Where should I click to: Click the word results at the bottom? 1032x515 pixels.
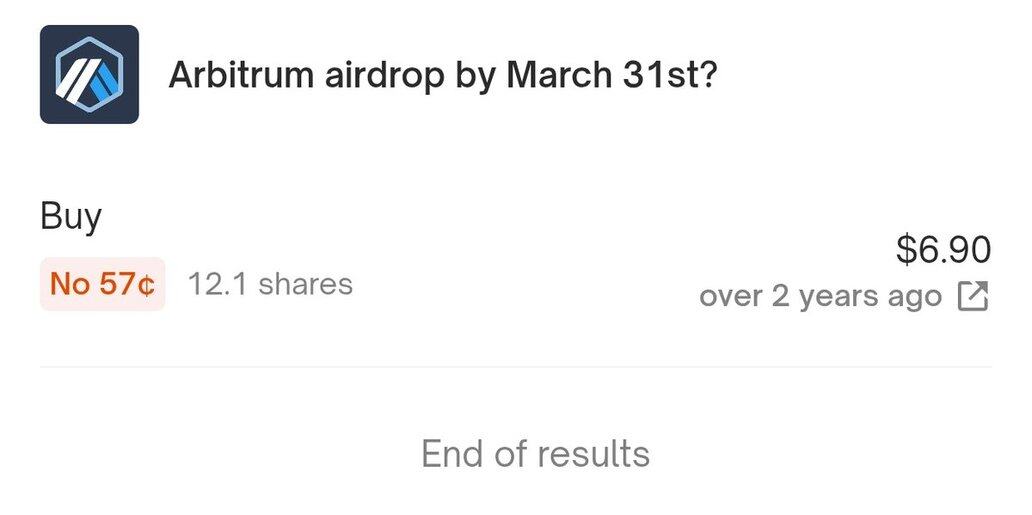click(x=594, y=453)
